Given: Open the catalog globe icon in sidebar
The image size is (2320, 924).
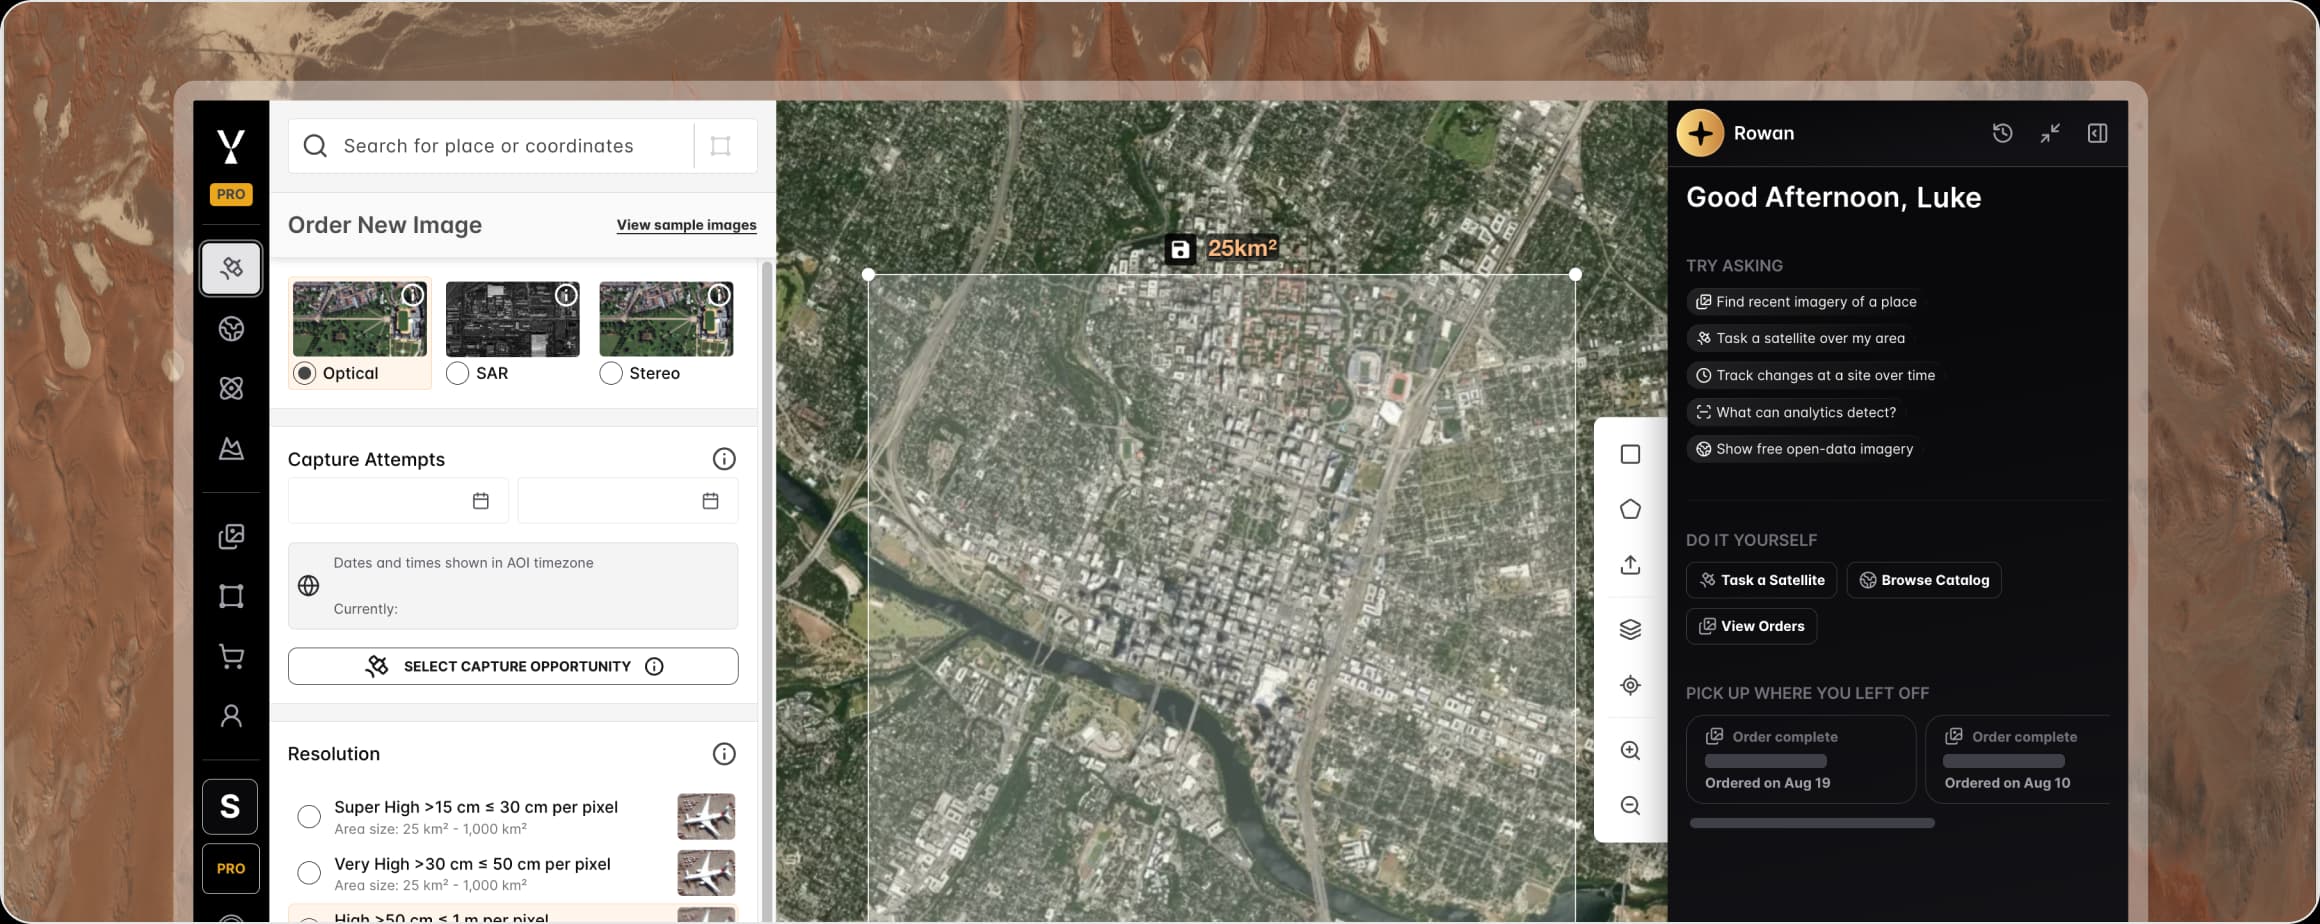Looking at the screenshot, I should [231, 329].
